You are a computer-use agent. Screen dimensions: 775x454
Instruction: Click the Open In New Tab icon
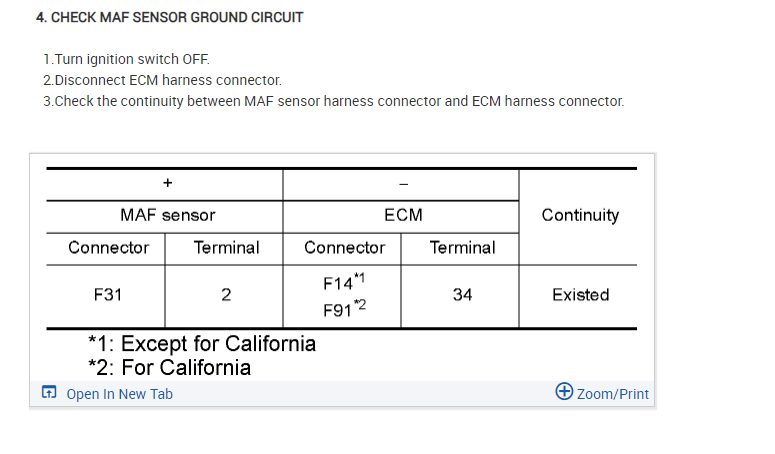(49, 393)
